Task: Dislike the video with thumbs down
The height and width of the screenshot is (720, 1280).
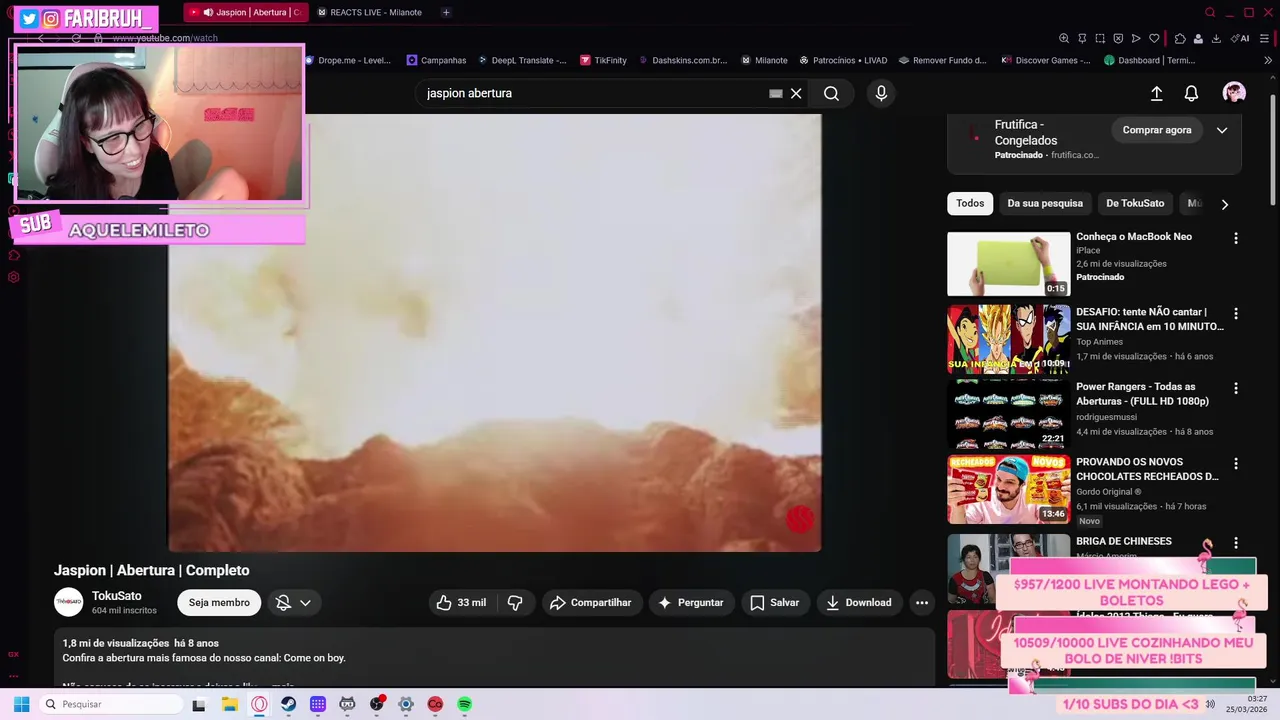Action: pyautogui.click(x=516, y=602)
